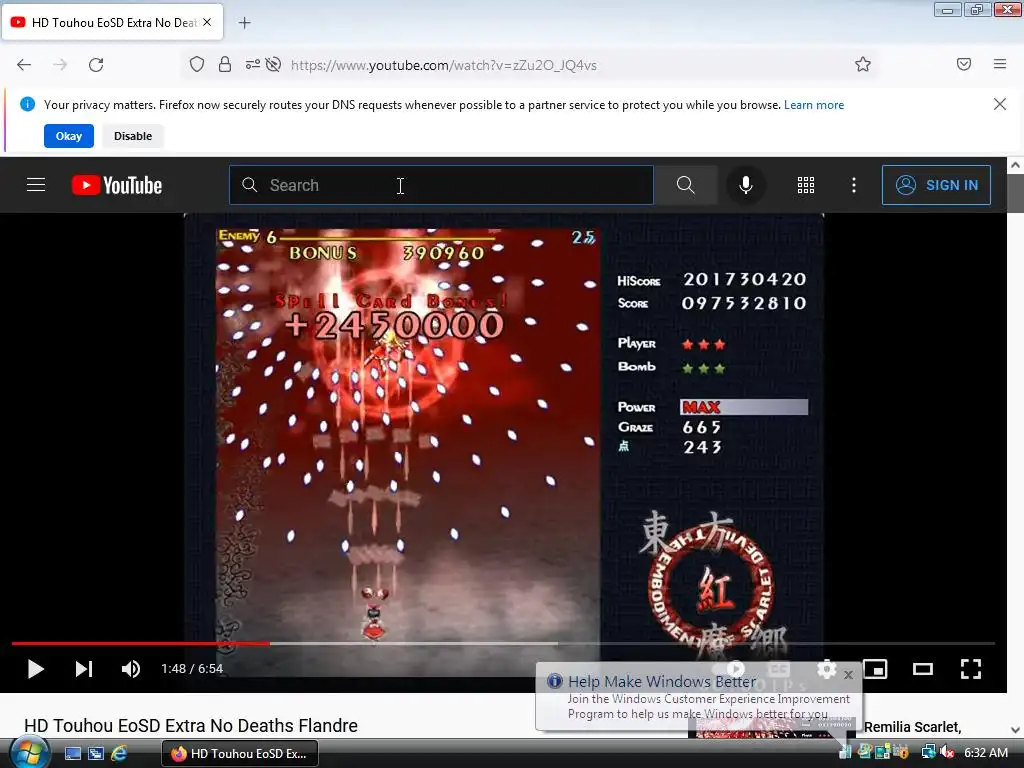Open the Firefox hamburger application menu
Image resolution: width=1024 pixels, height=768 pixels.
(x=999, y=64)
